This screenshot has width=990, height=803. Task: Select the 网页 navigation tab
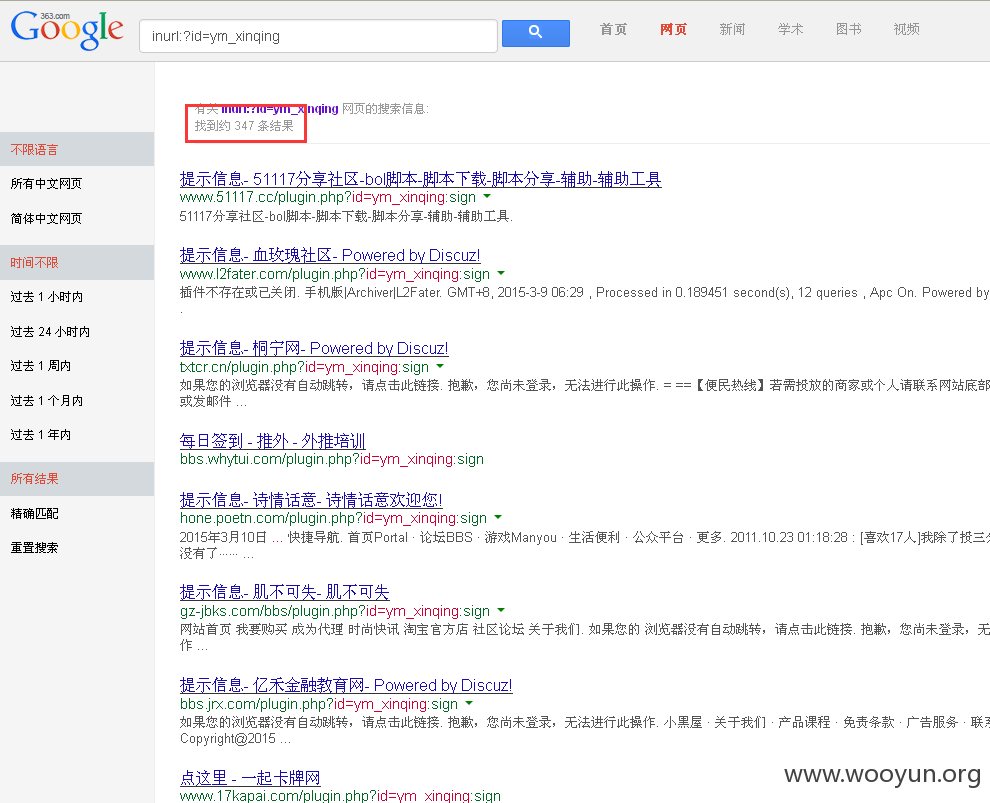pyautogui.click(x=673, y=29)
